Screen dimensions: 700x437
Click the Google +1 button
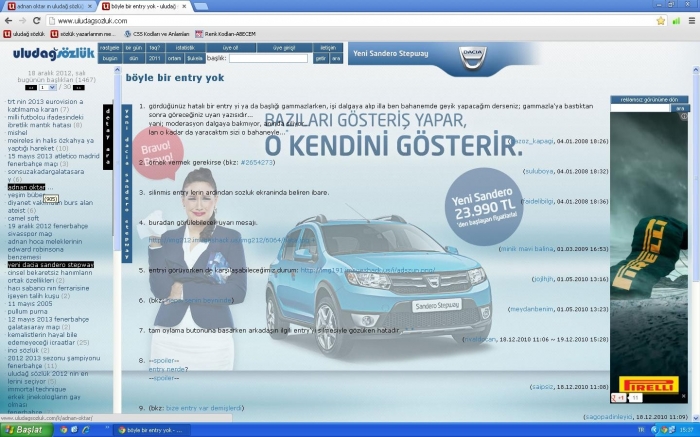coord(619,397)
